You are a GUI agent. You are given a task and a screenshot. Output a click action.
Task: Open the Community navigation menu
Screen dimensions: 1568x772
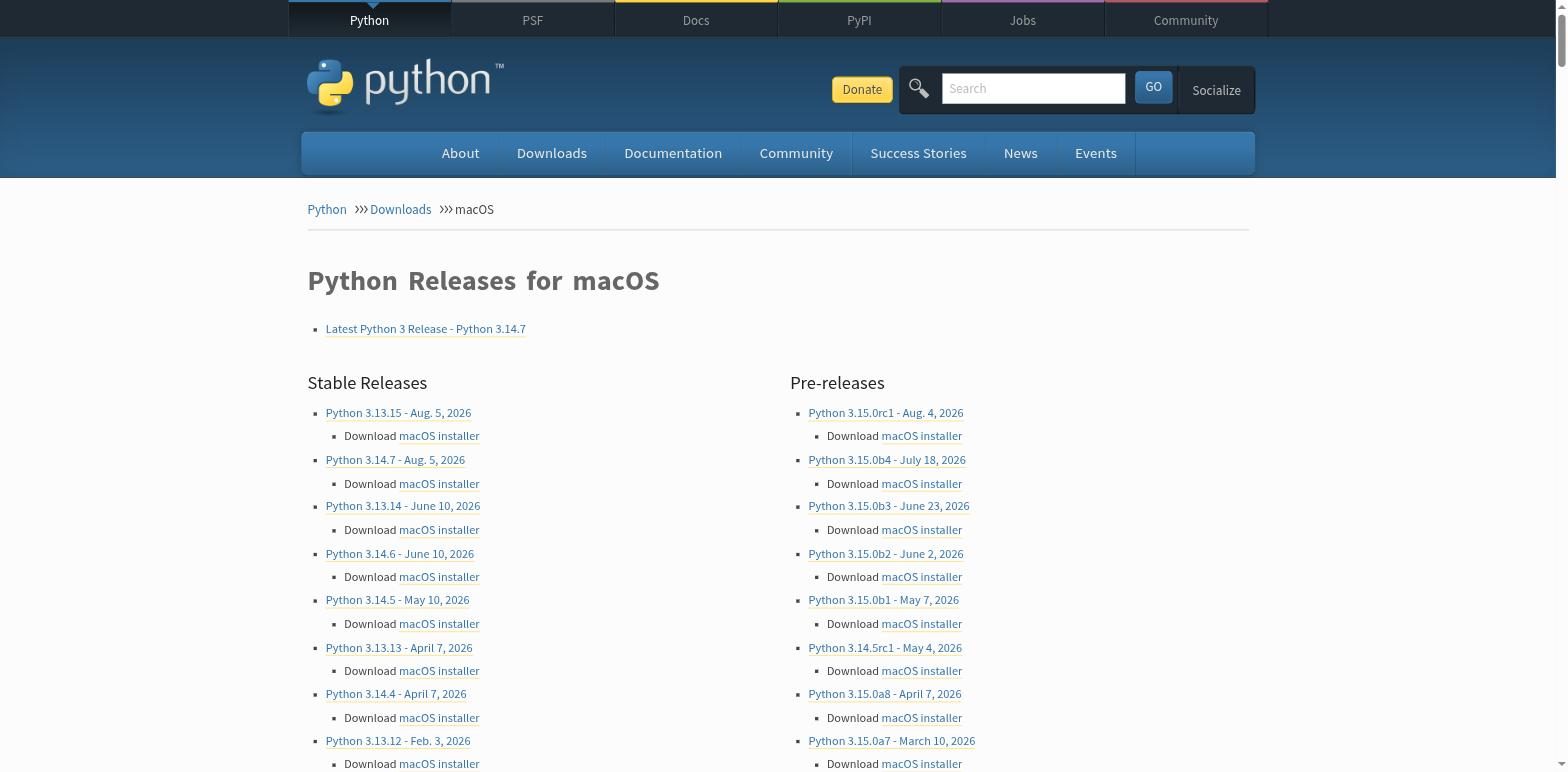click(796, 153)
